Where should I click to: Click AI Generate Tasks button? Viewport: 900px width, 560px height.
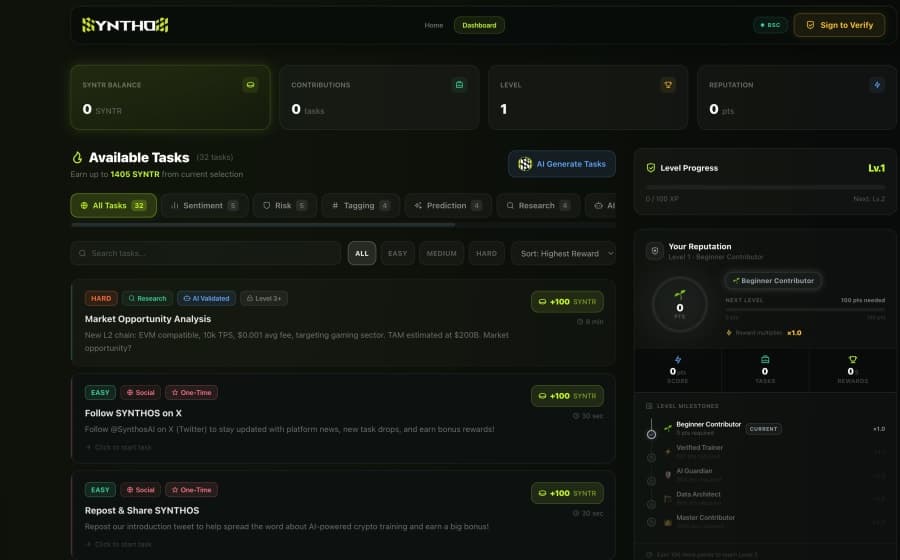(x=562, y=164)
